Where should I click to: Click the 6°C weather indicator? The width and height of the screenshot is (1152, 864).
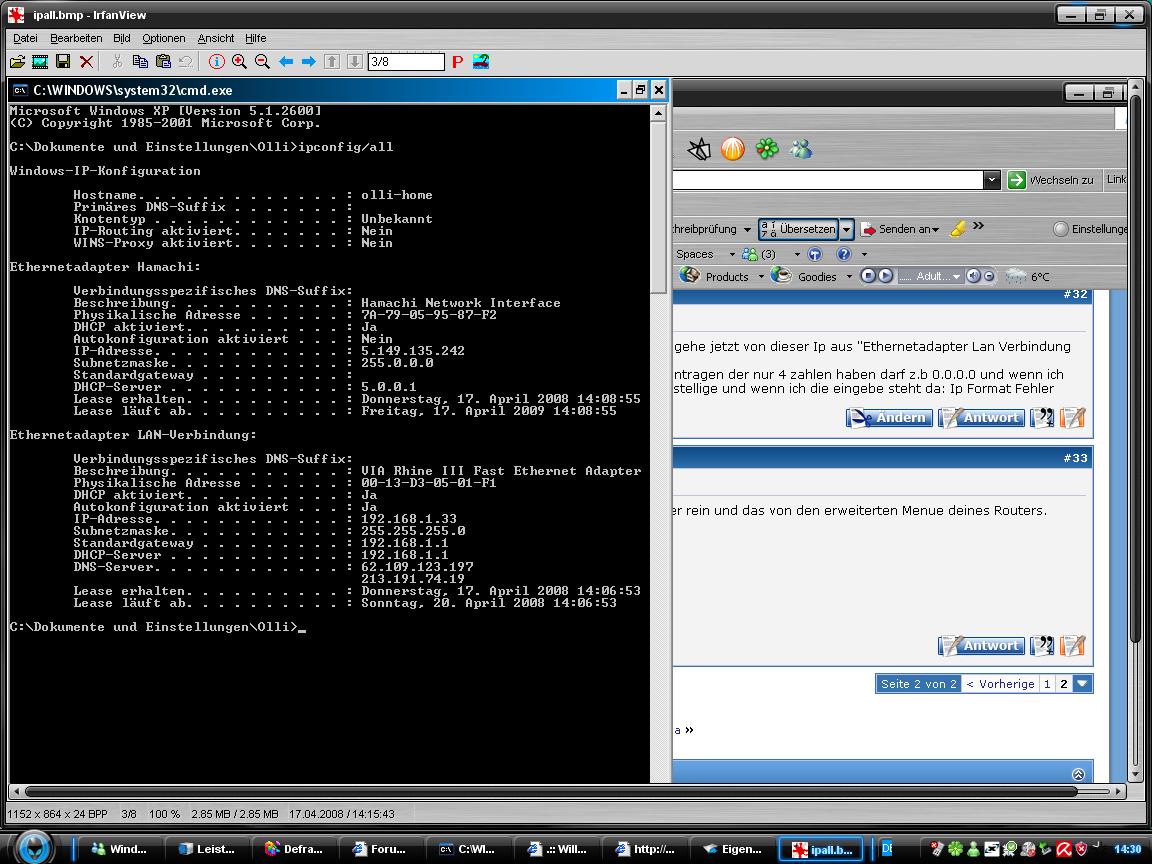(x=1028, y=276)
